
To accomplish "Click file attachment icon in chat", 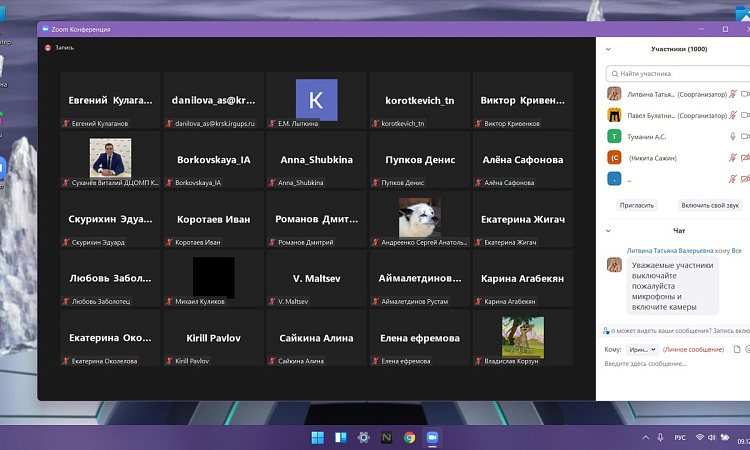I will click(x=735, y=349).
